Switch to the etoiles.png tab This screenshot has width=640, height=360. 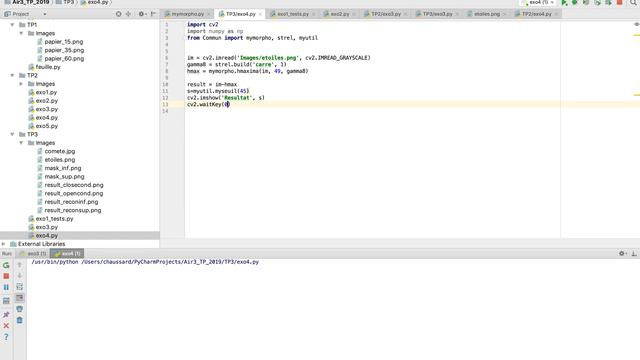pyautogui.click(x=487, y=14)
